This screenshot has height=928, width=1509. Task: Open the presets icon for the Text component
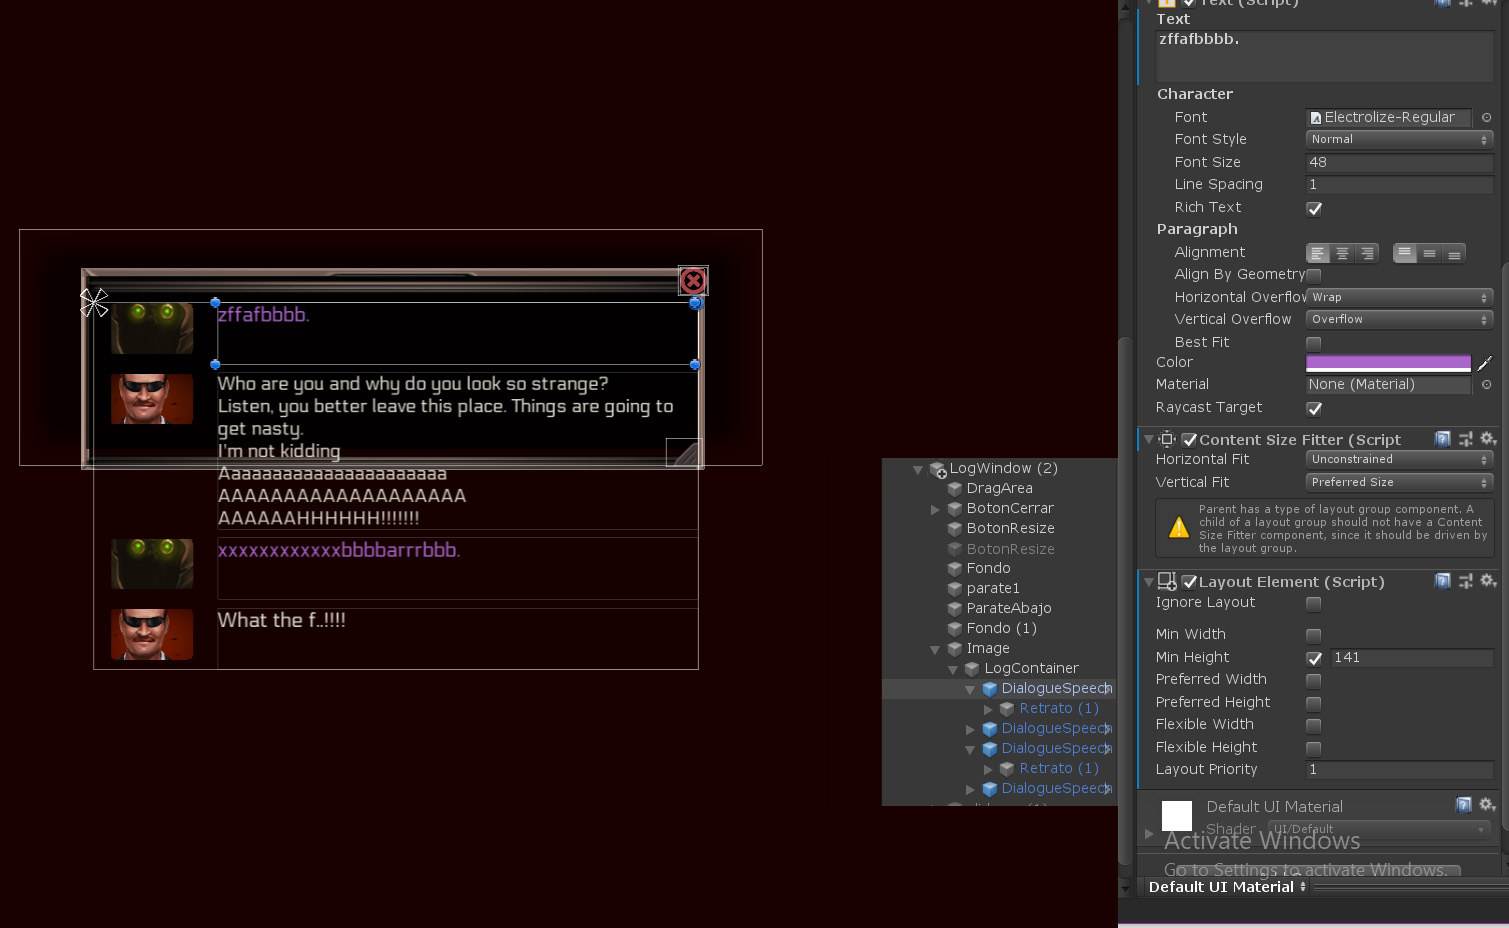tap(1466, 4)
